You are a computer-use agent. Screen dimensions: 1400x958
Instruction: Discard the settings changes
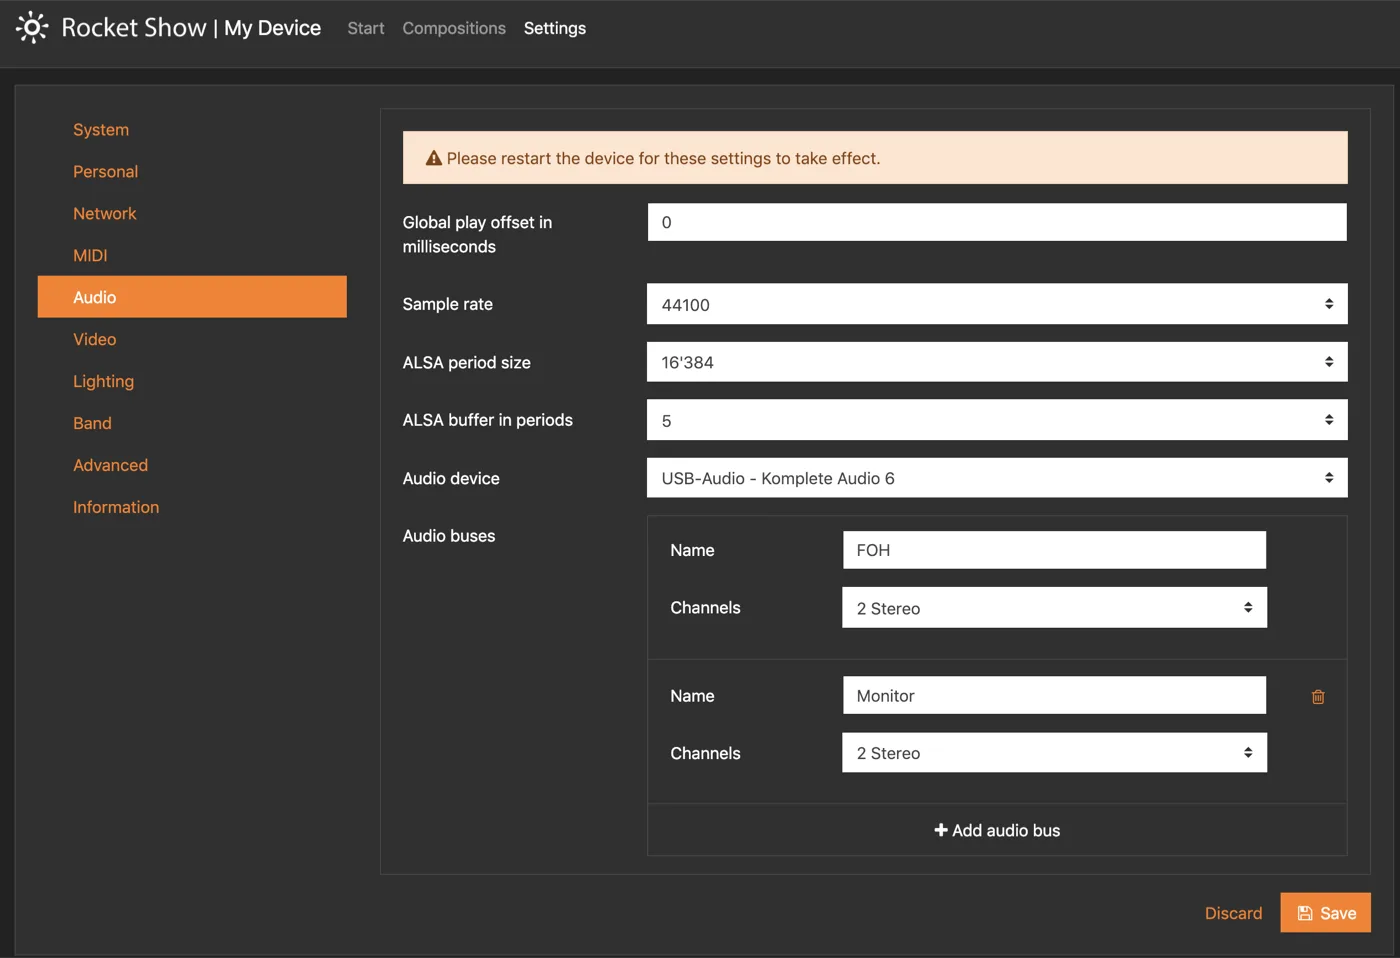(x=1233, y=913)
